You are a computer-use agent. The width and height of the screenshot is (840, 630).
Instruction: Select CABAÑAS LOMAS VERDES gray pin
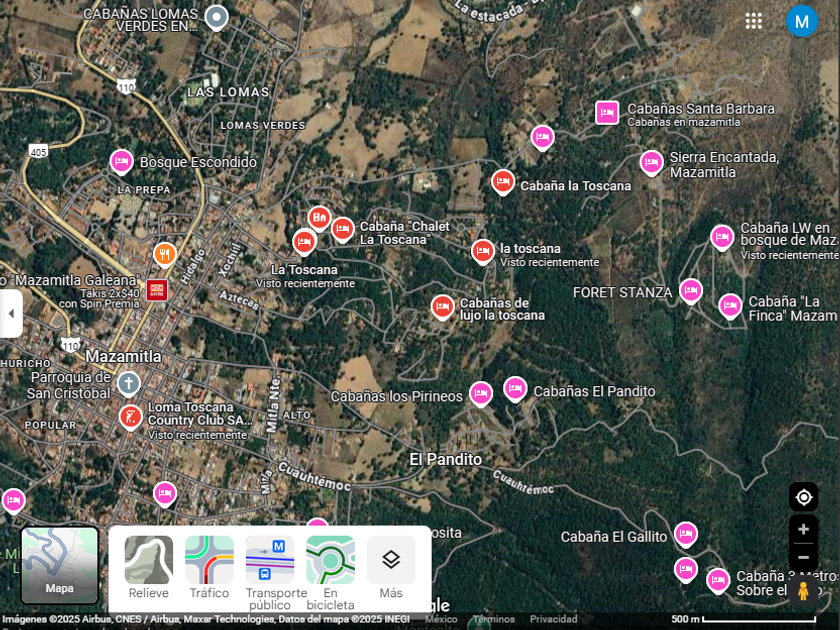216,18
